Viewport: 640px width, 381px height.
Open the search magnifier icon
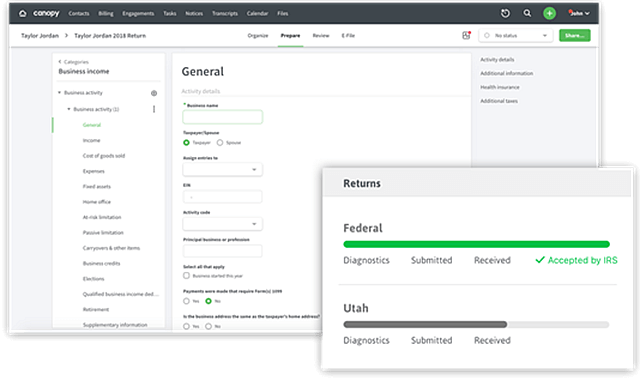[527, 13]
